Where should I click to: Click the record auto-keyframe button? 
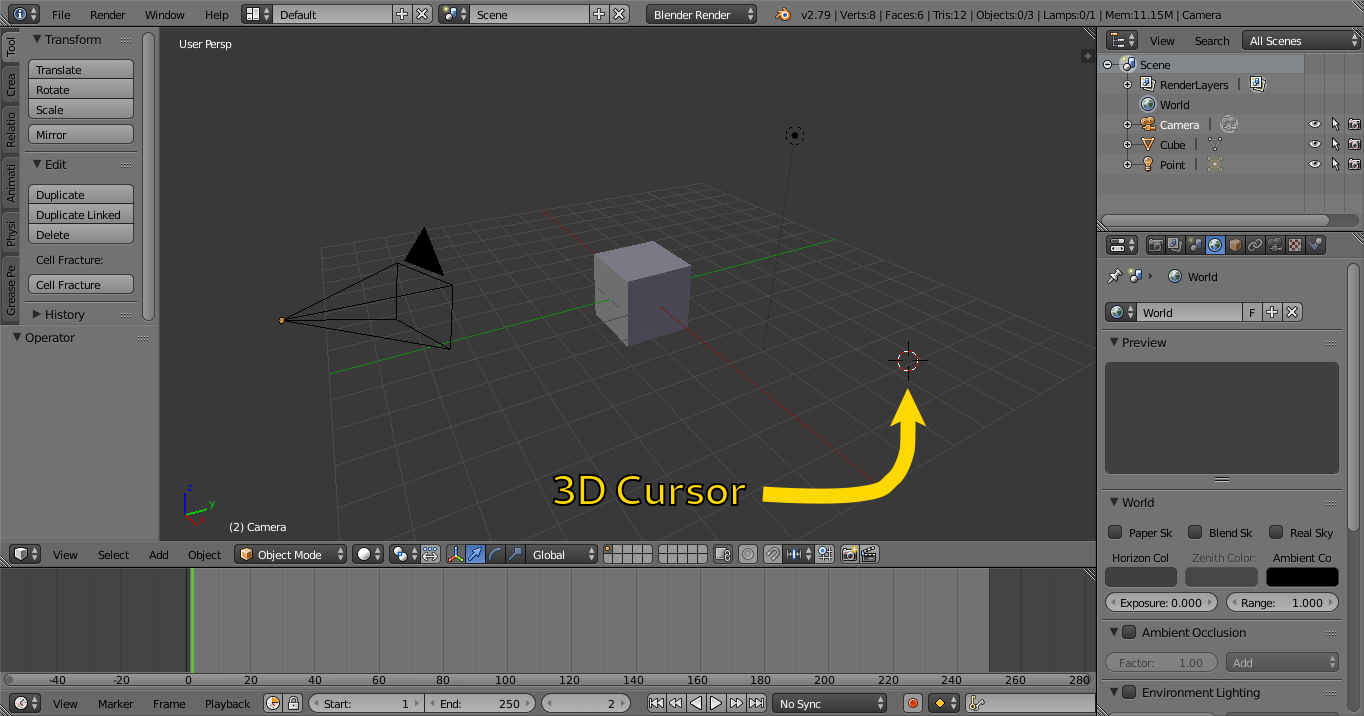(912, 704)
